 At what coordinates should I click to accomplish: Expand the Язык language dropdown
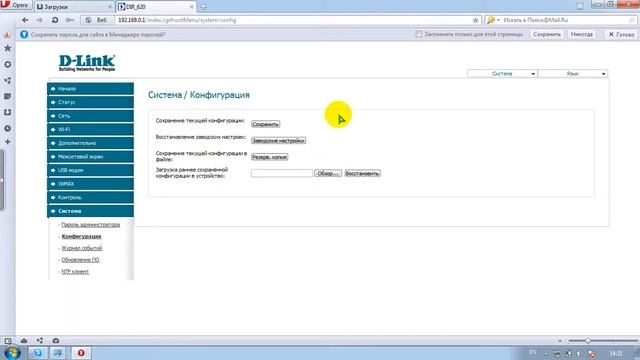pyautogui.click(x=573, y=73)
